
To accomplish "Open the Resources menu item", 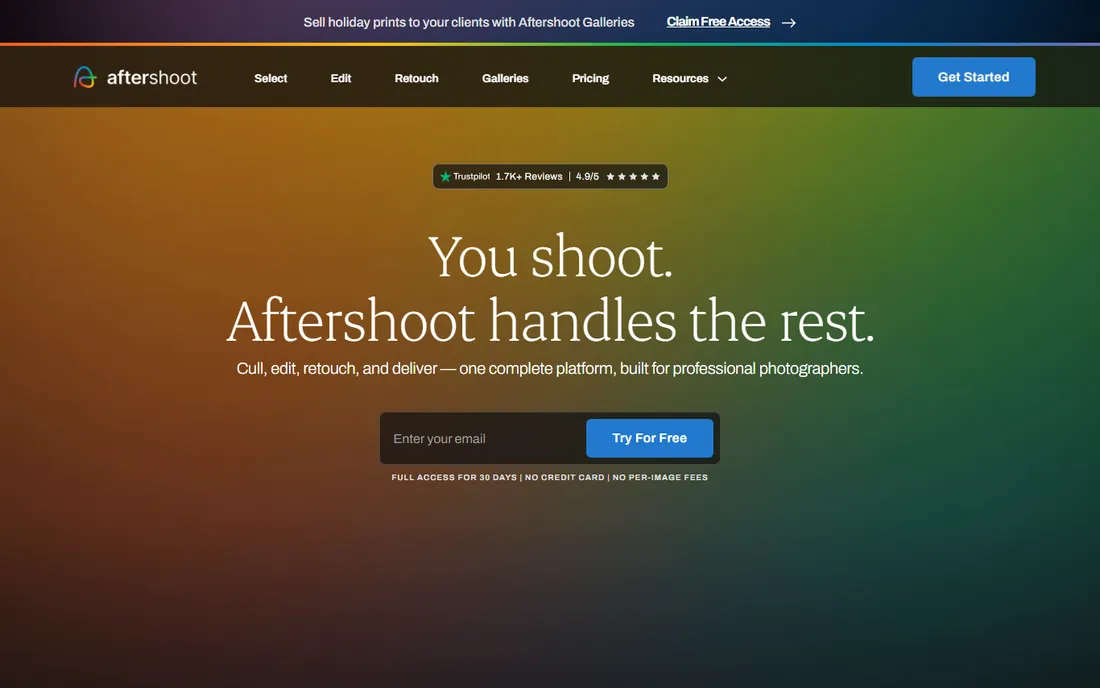I will (x=680, y=79).
